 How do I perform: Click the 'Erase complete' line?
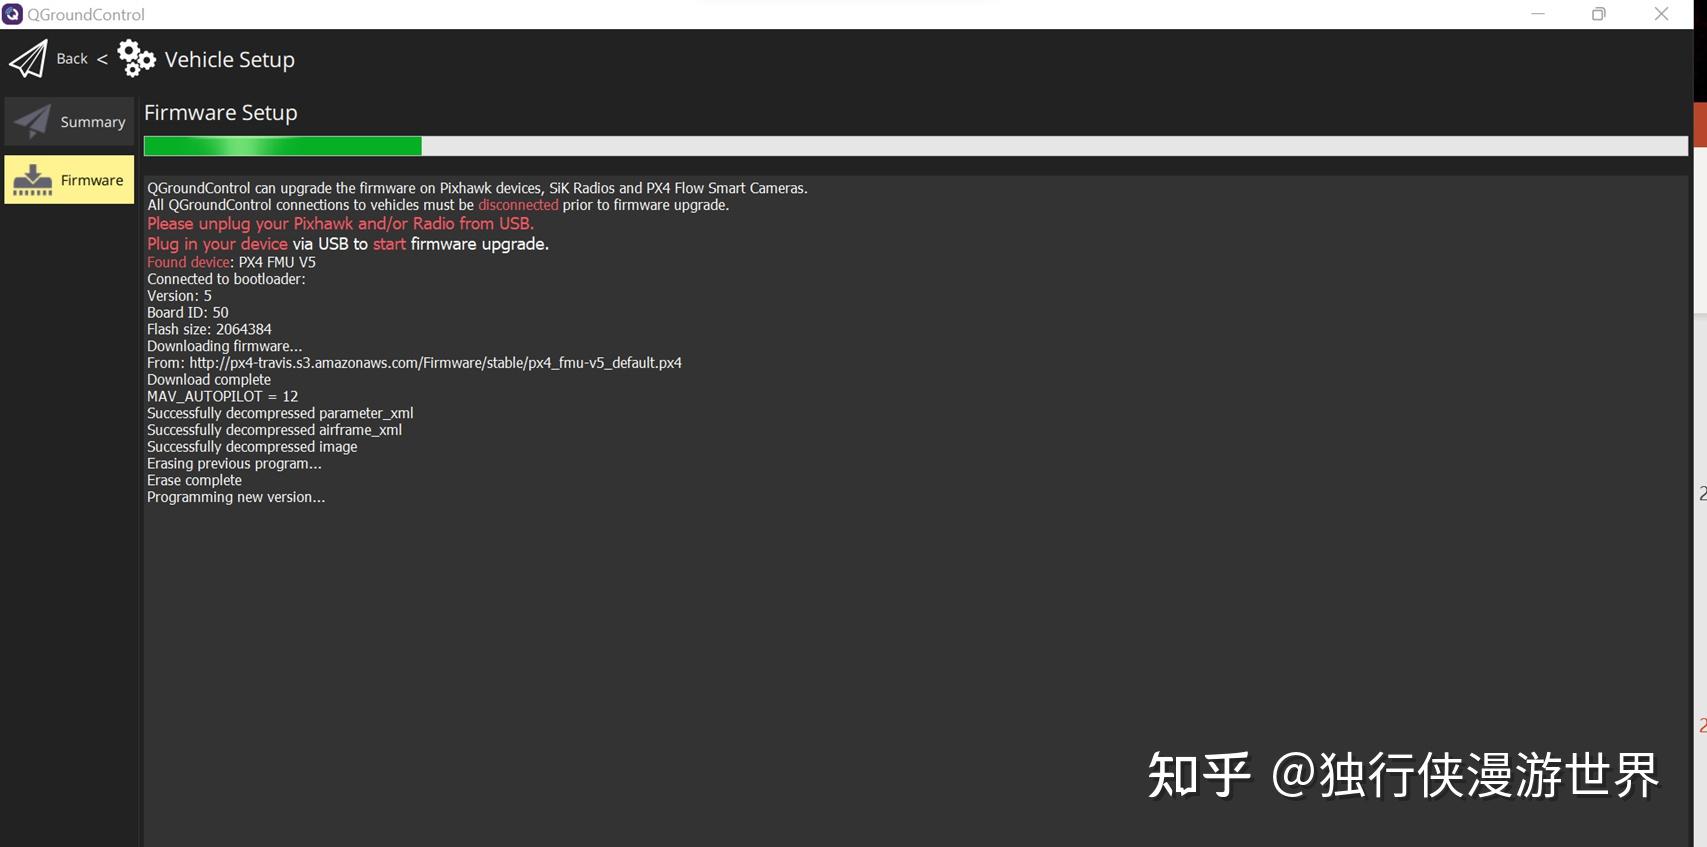194,480
